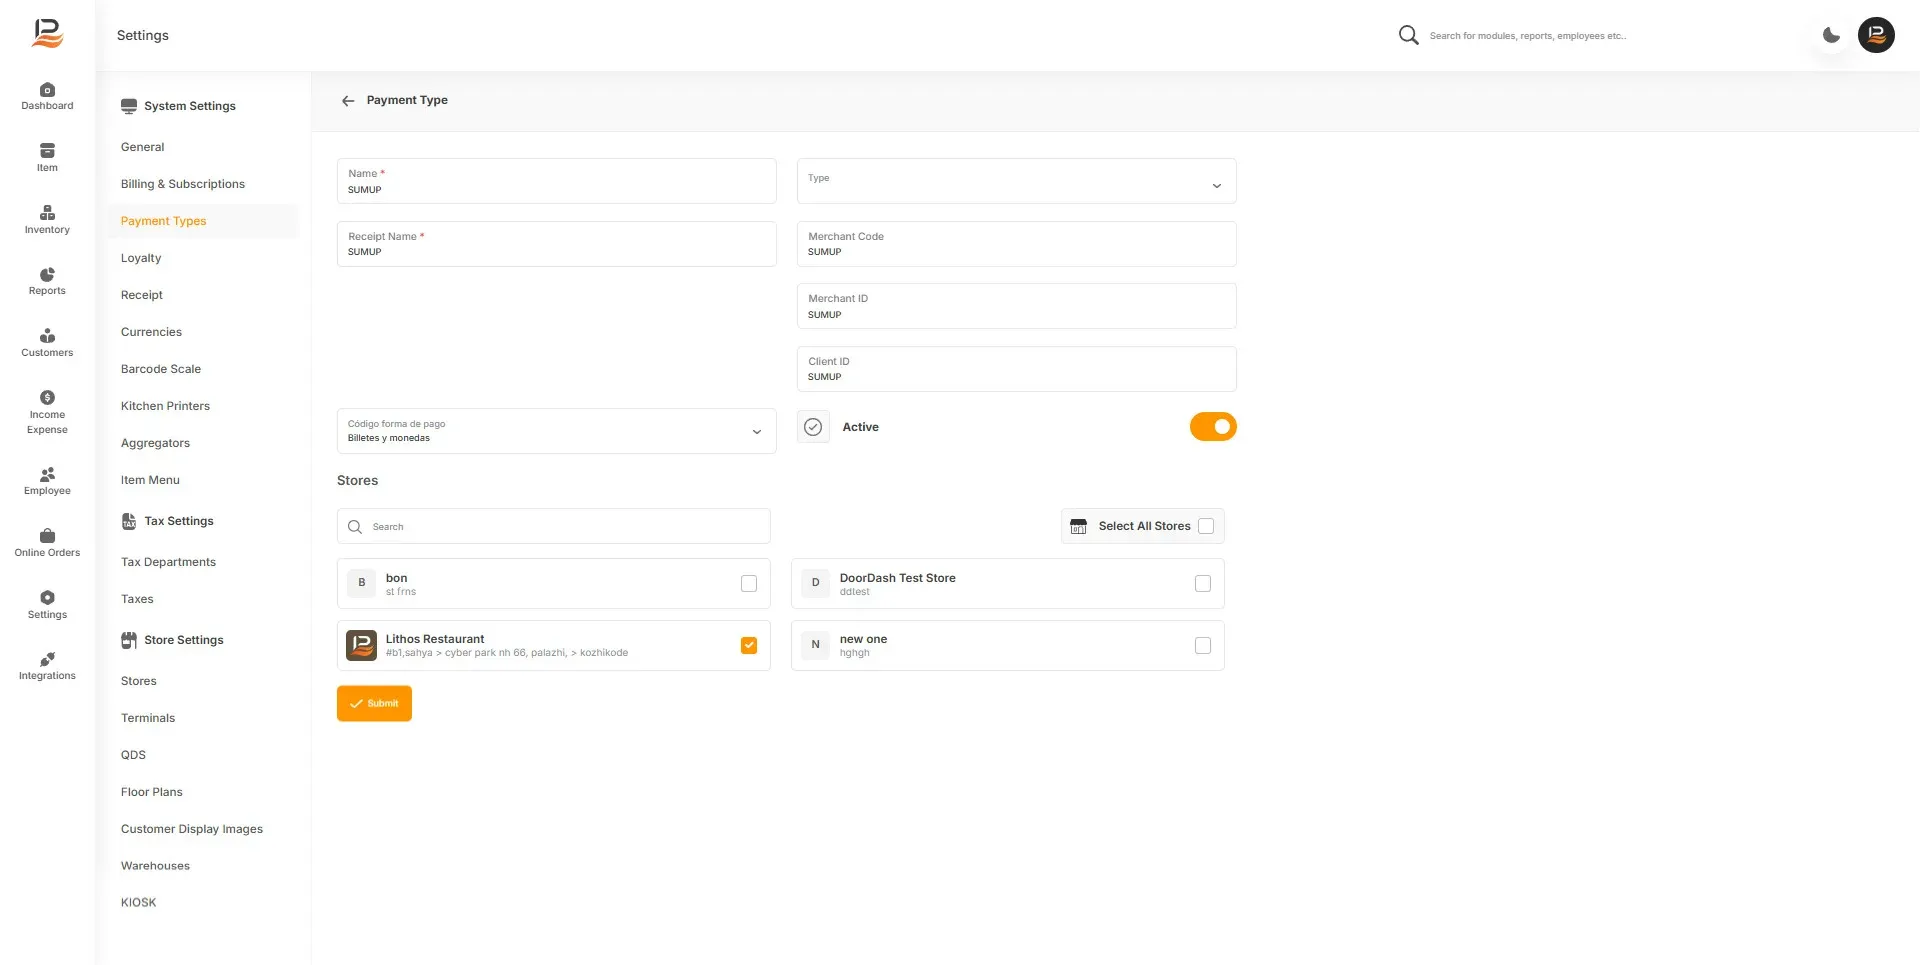This screenshot has height=965, width=1920.
Task: Open Floor Plans settings
Action: tap(152, 792)
